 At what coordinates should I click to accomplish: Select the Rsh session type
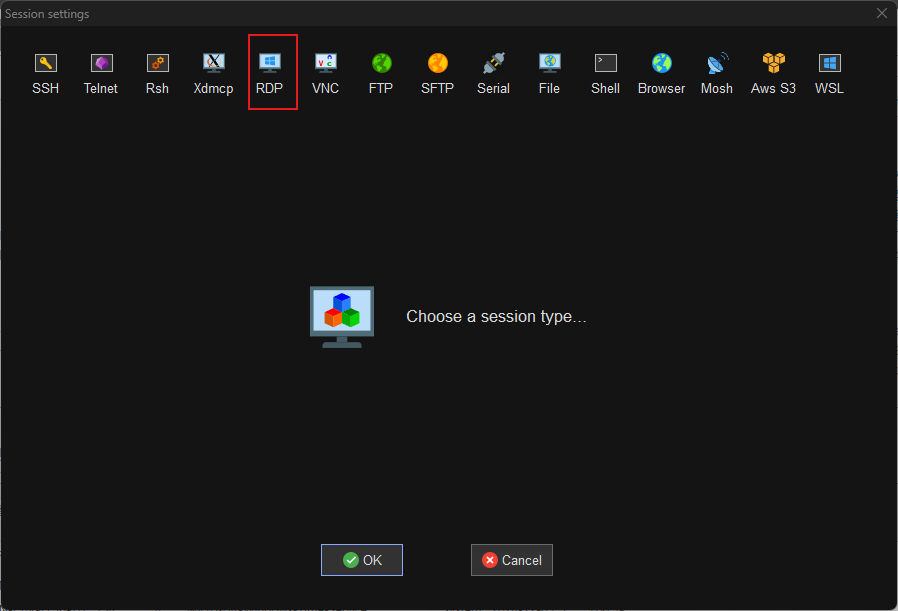(157, 70)
